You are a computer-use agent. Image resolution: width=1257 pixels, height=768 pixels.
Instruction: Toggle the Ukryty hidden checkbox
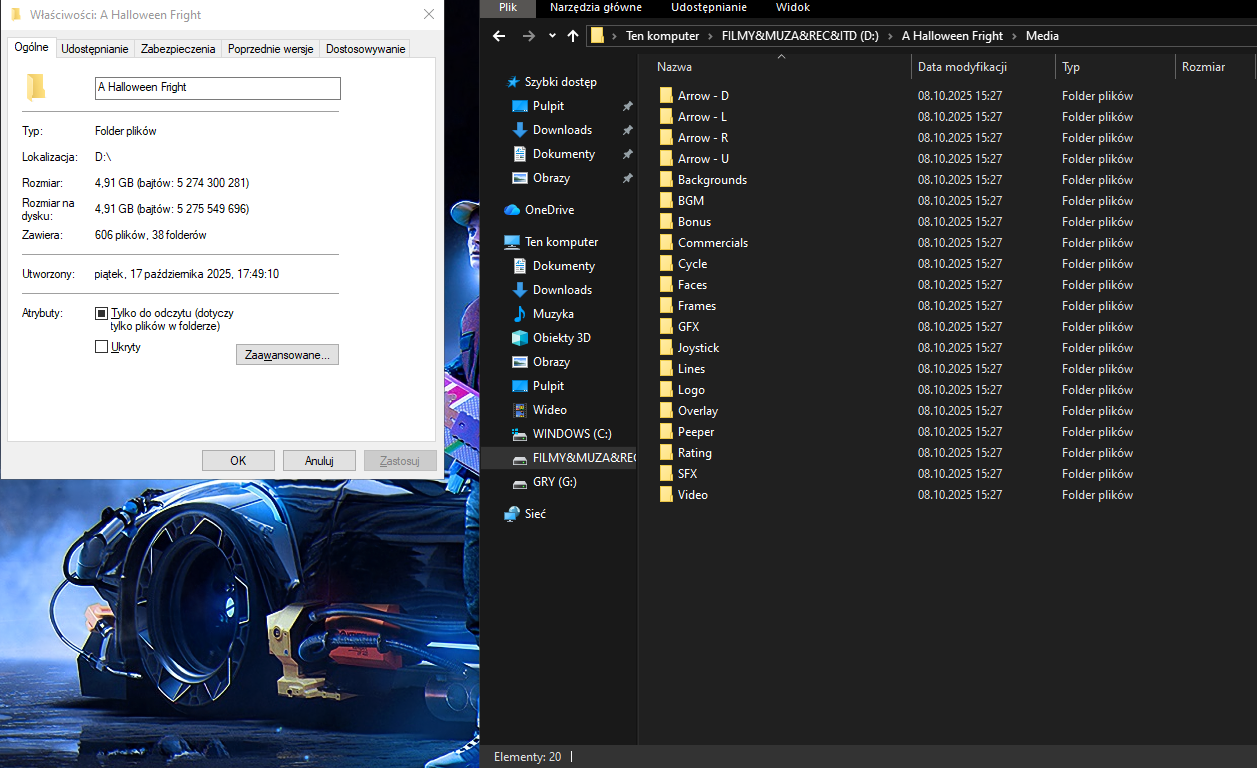pyautogui.click(x=101, y=347)
